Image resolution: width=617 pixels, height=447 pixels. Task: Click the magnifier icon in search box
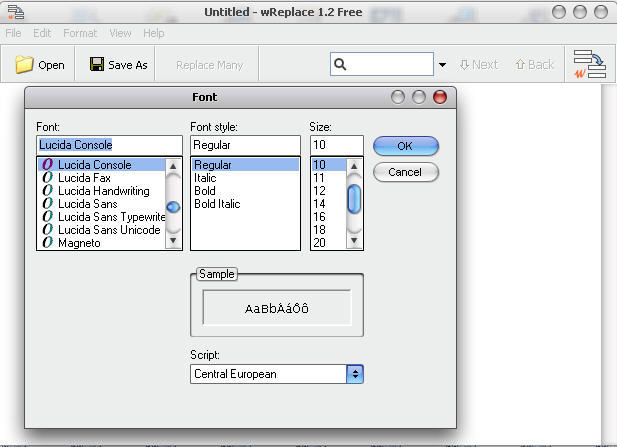click(x=340, y=64)
